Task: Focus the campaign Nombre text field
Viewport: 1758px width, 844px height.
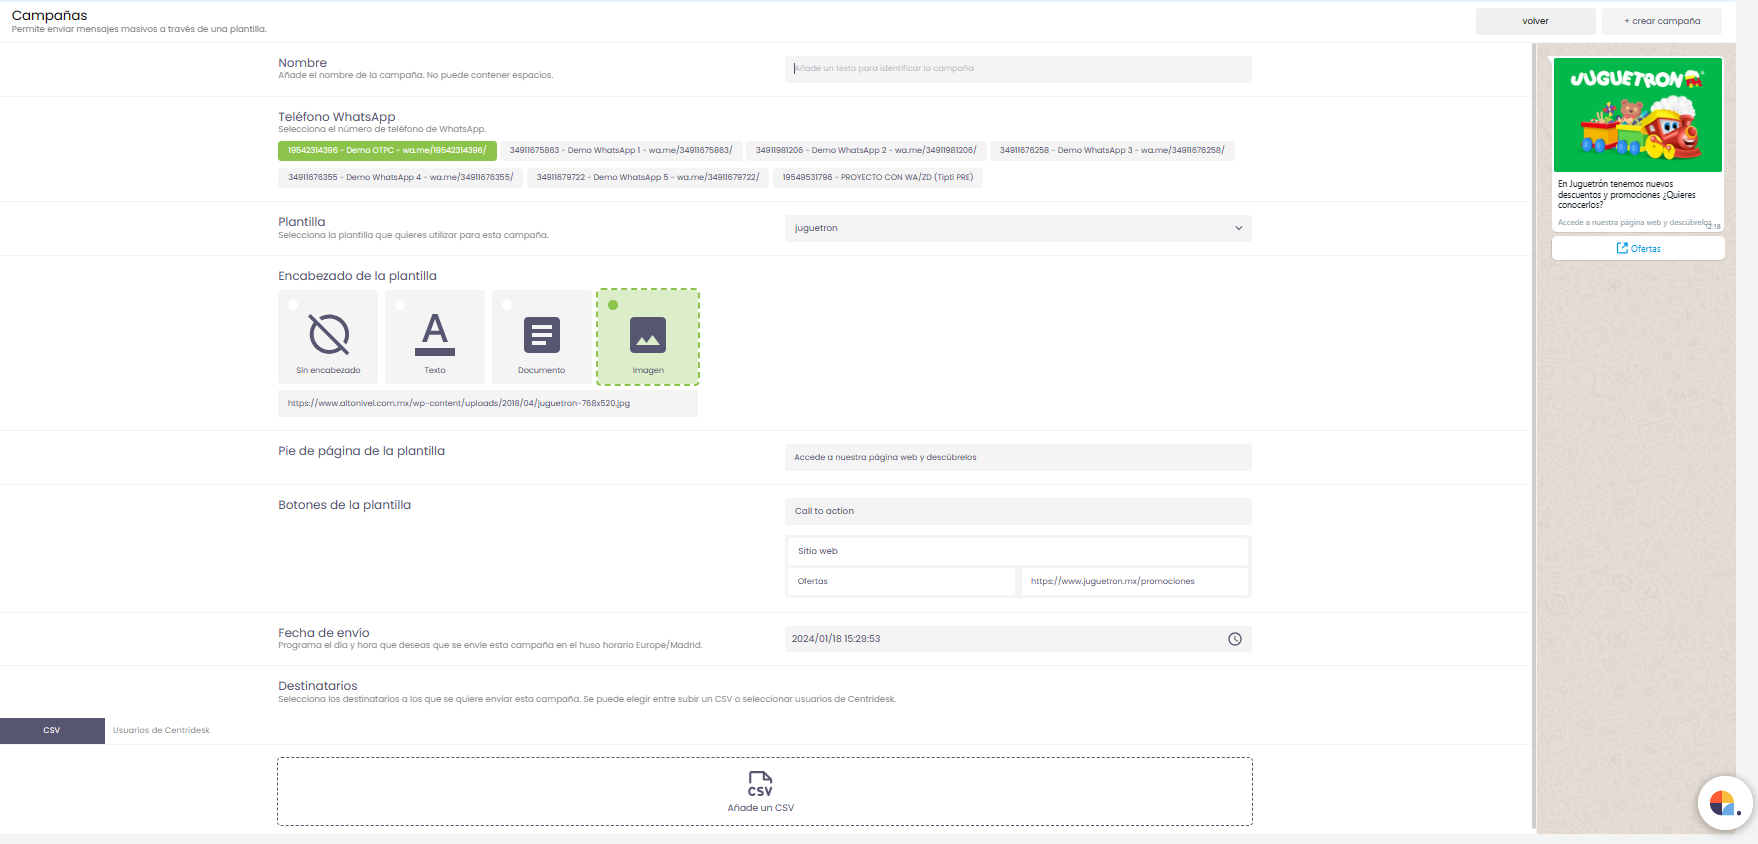Action: (1018, 69)
